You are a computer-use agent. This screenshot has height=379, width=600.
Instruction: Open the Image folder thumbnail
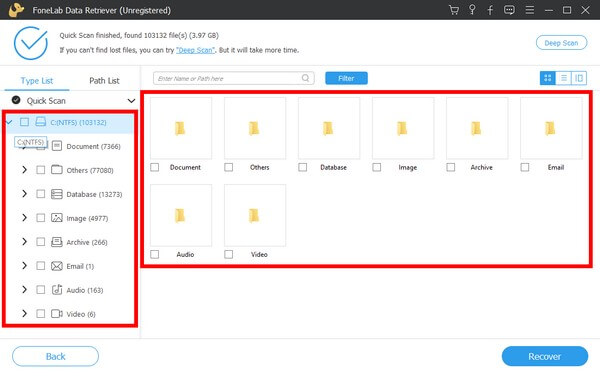point(403,128)
